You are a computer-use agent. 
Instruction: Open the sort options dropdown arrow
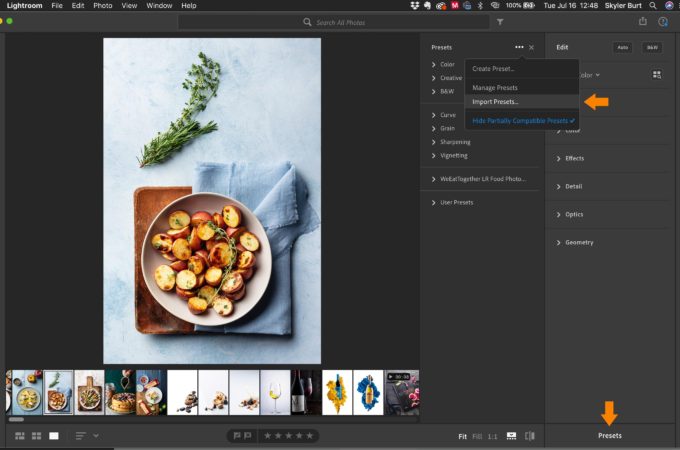coord(96,436)
